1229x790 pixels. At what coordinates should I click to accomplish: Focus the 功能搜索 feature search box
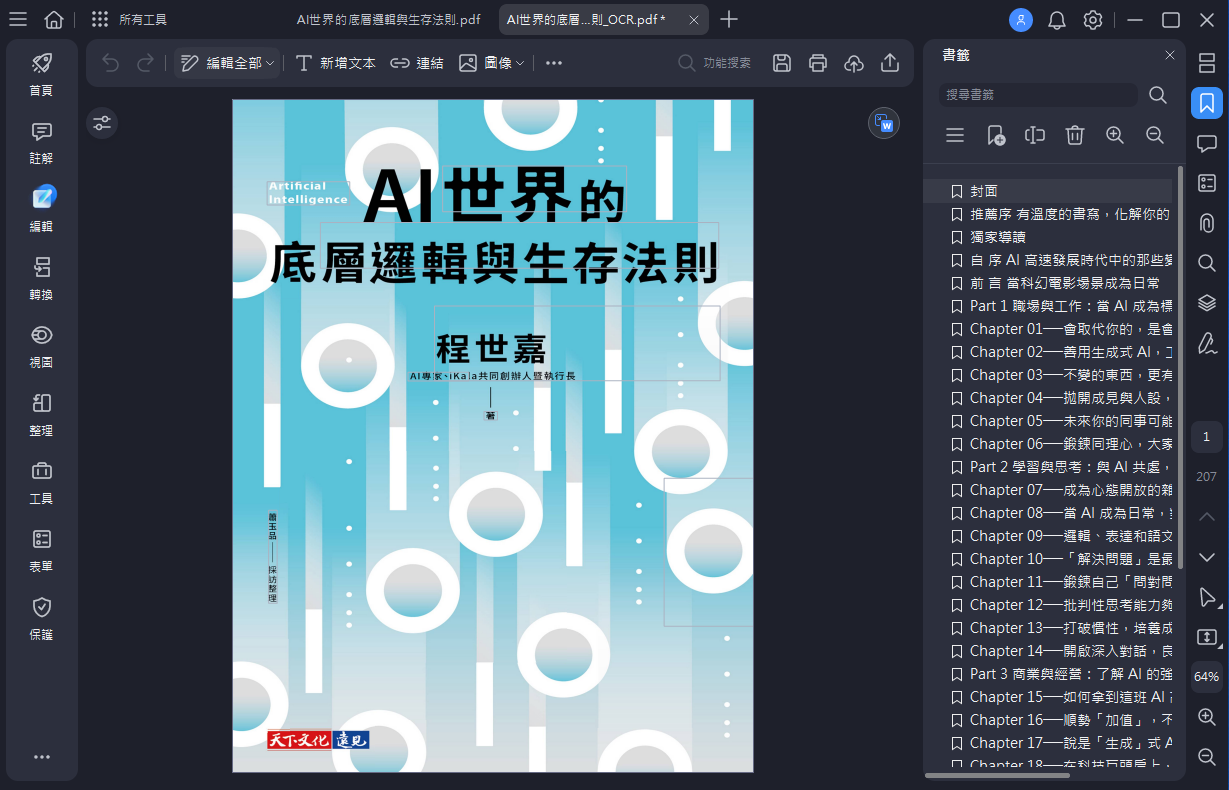coord(716,63)
